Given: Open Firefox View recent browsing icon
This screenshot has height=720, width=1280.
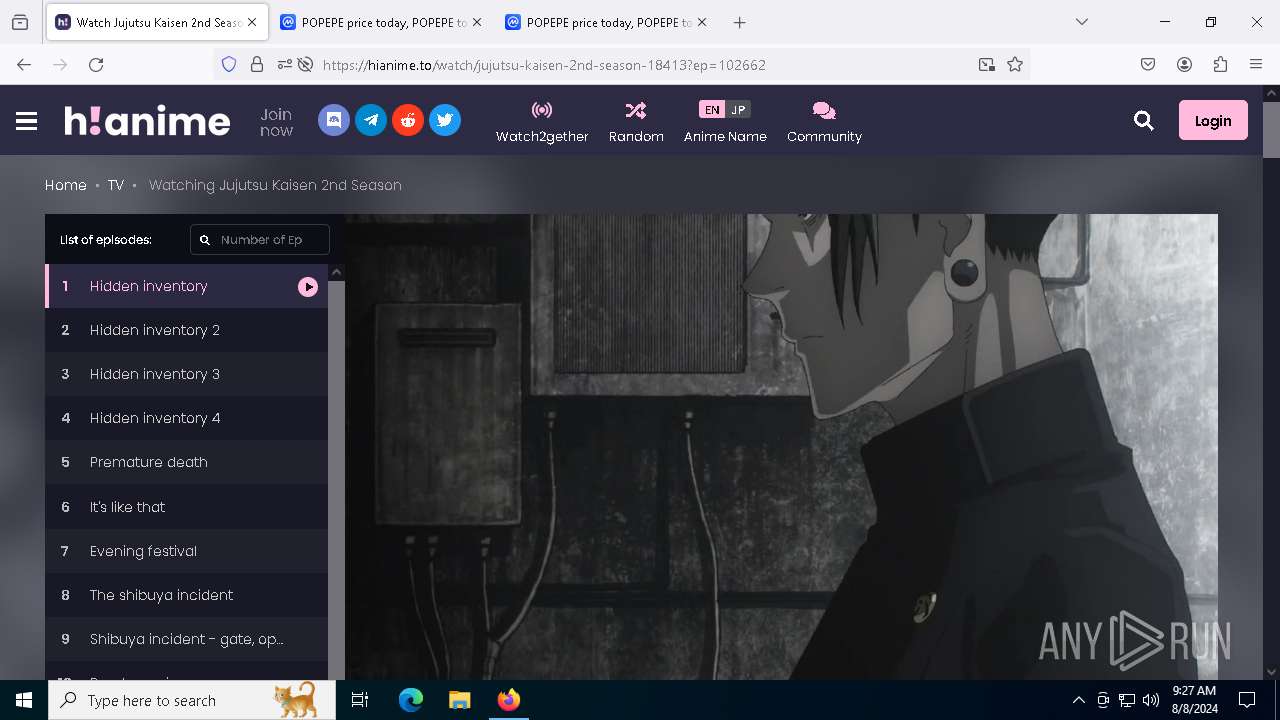Looking at the screenshot, I should click(x=20, y=22).
